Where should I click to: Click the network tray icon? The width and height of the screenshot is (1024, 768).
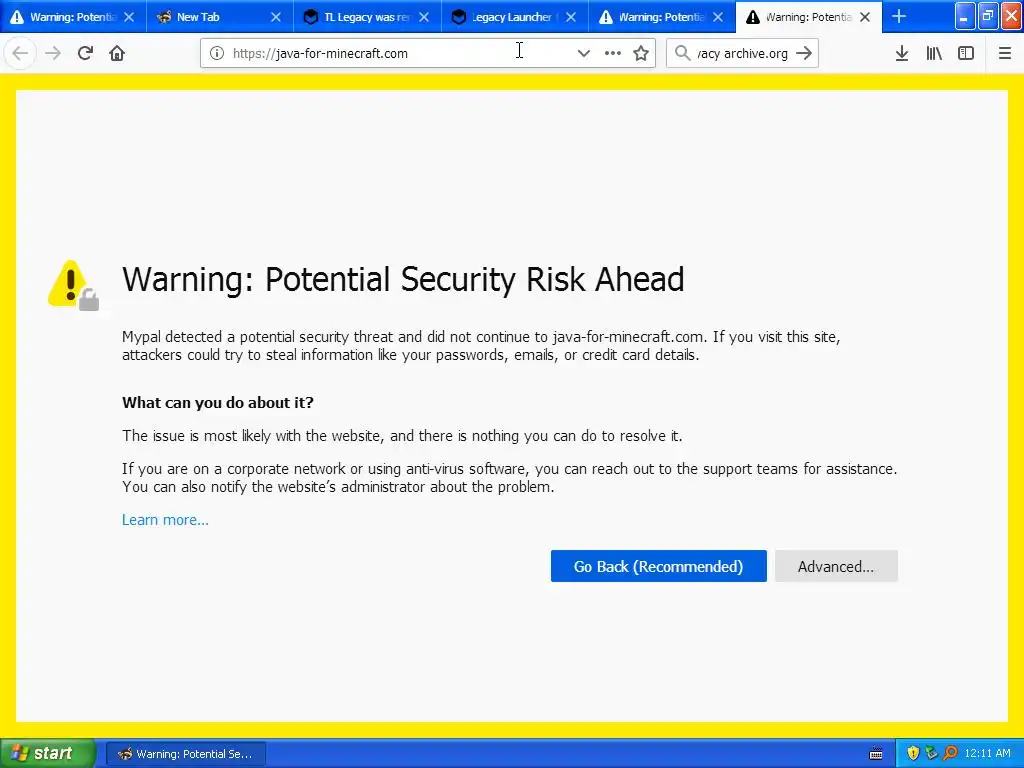pos(932,754)
